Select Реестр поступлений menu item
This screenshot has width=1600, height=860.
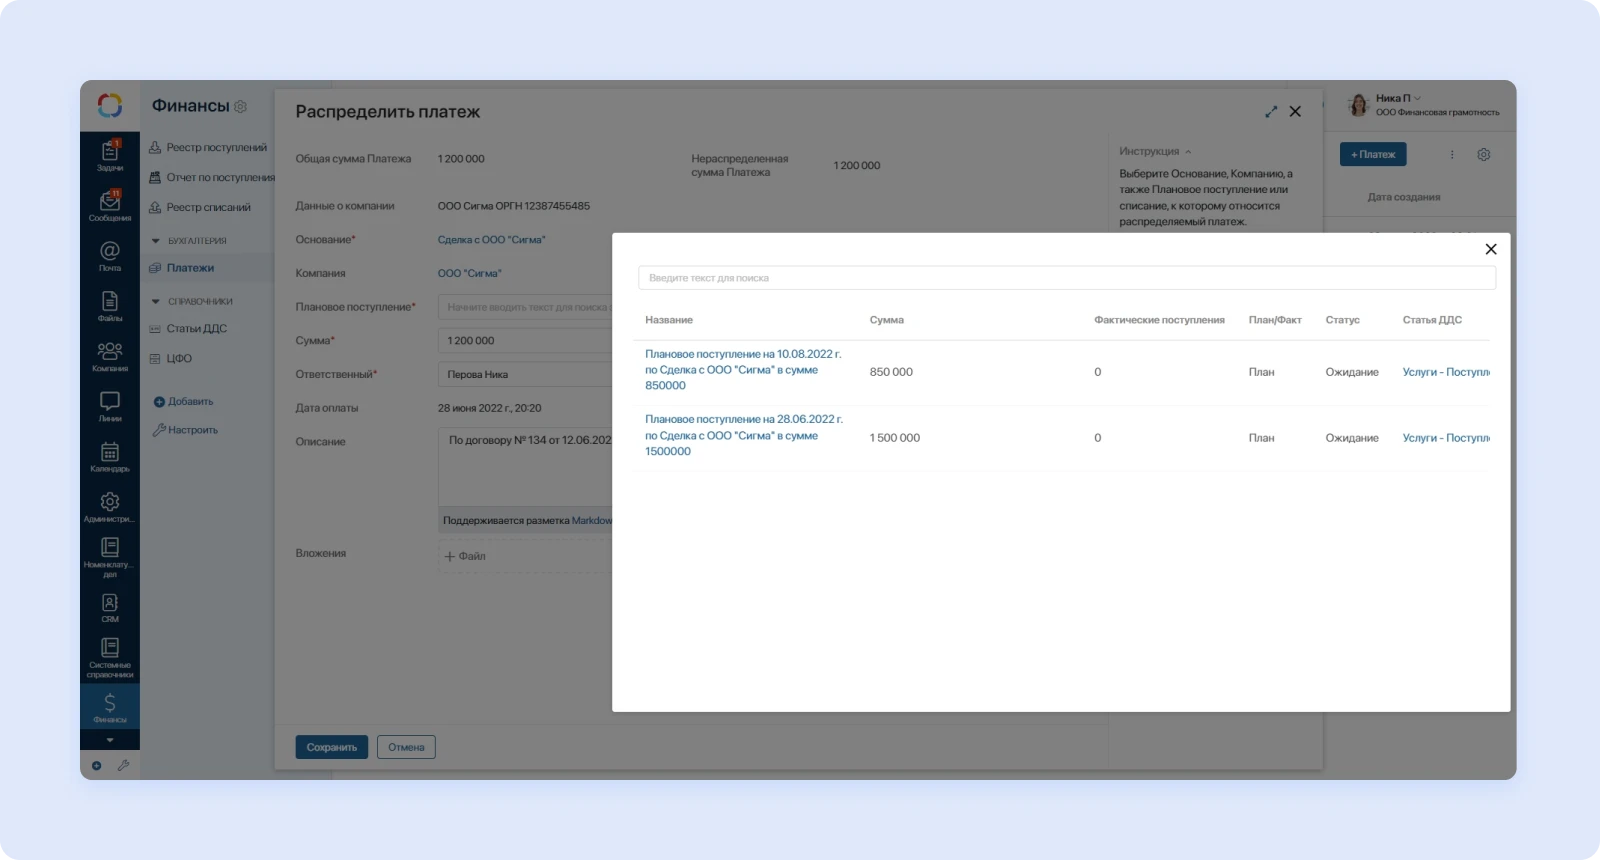[x=216, y=148]
